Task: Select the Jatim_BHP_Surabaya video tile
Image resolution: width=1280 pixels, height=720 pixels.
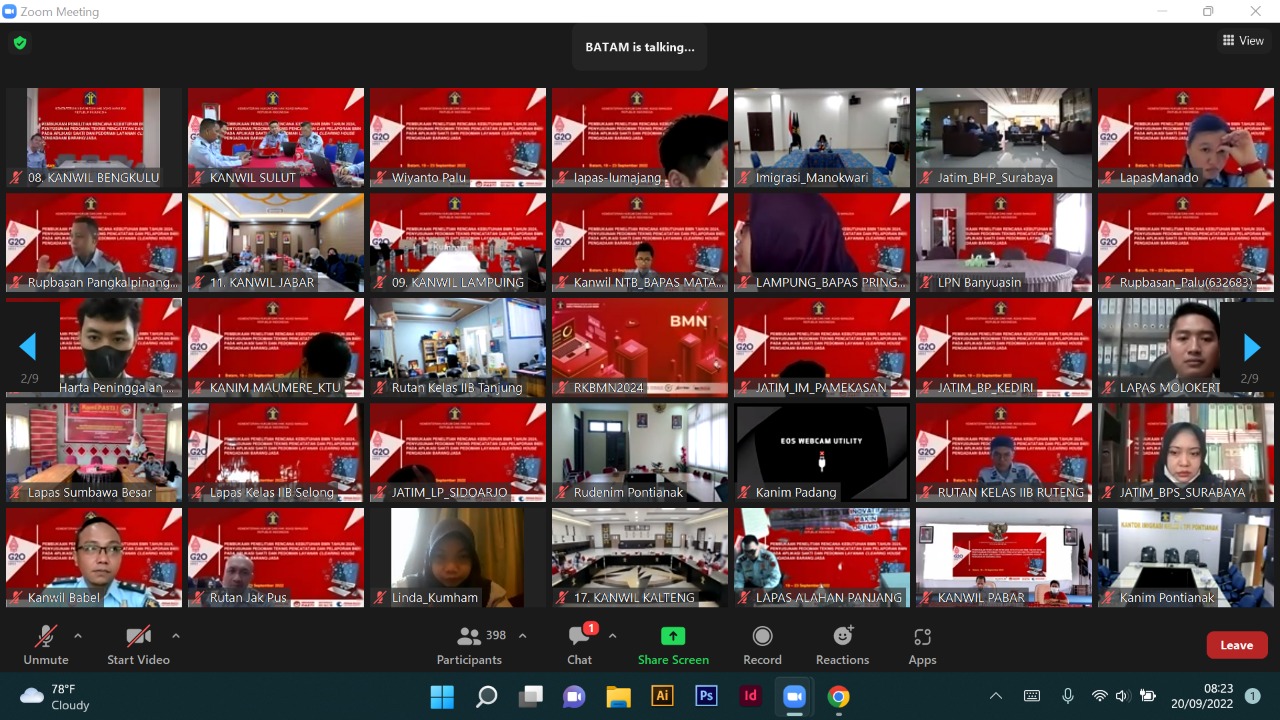Action: (1004, 137)
